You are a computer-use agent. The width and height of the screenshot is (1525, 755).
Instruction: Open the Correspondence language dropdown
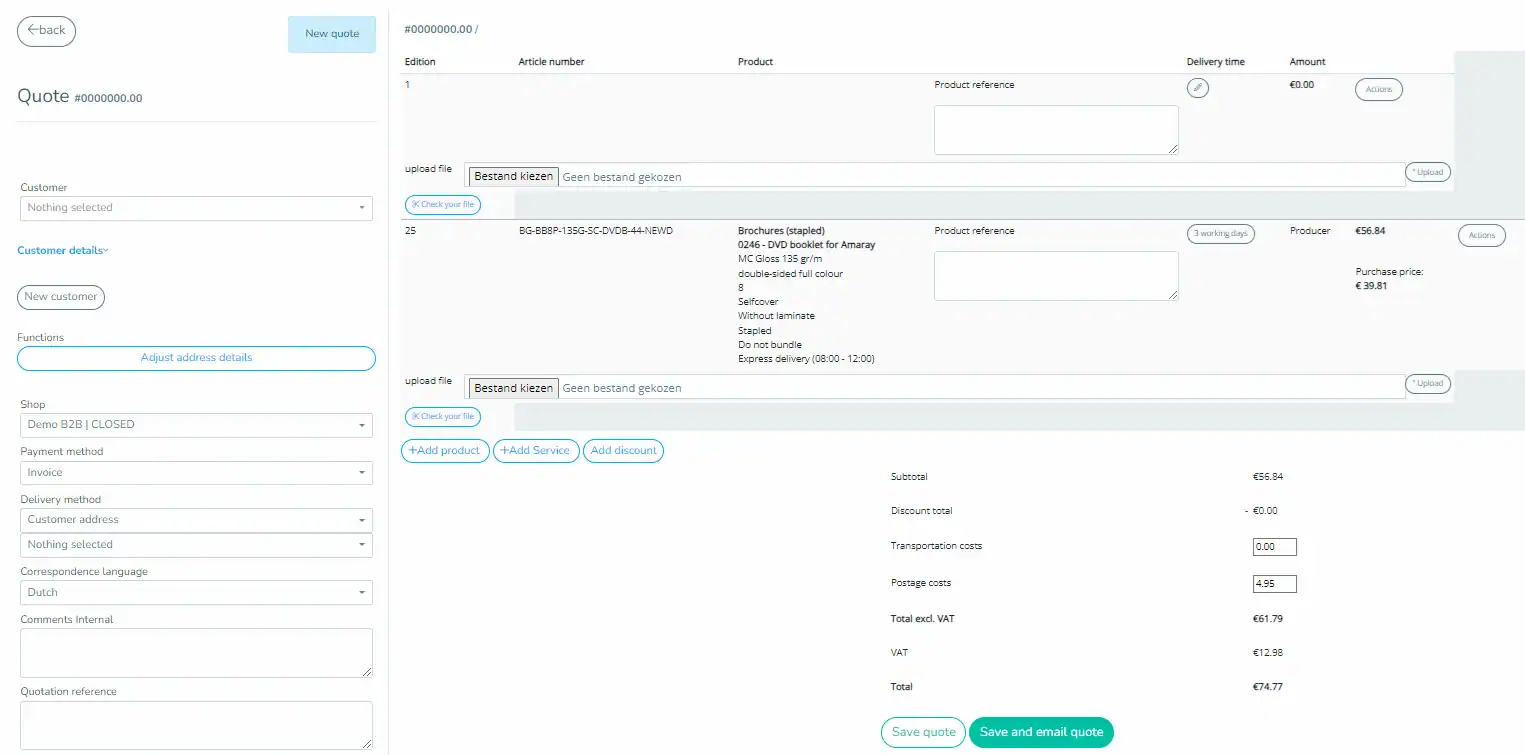click(196, 593)
